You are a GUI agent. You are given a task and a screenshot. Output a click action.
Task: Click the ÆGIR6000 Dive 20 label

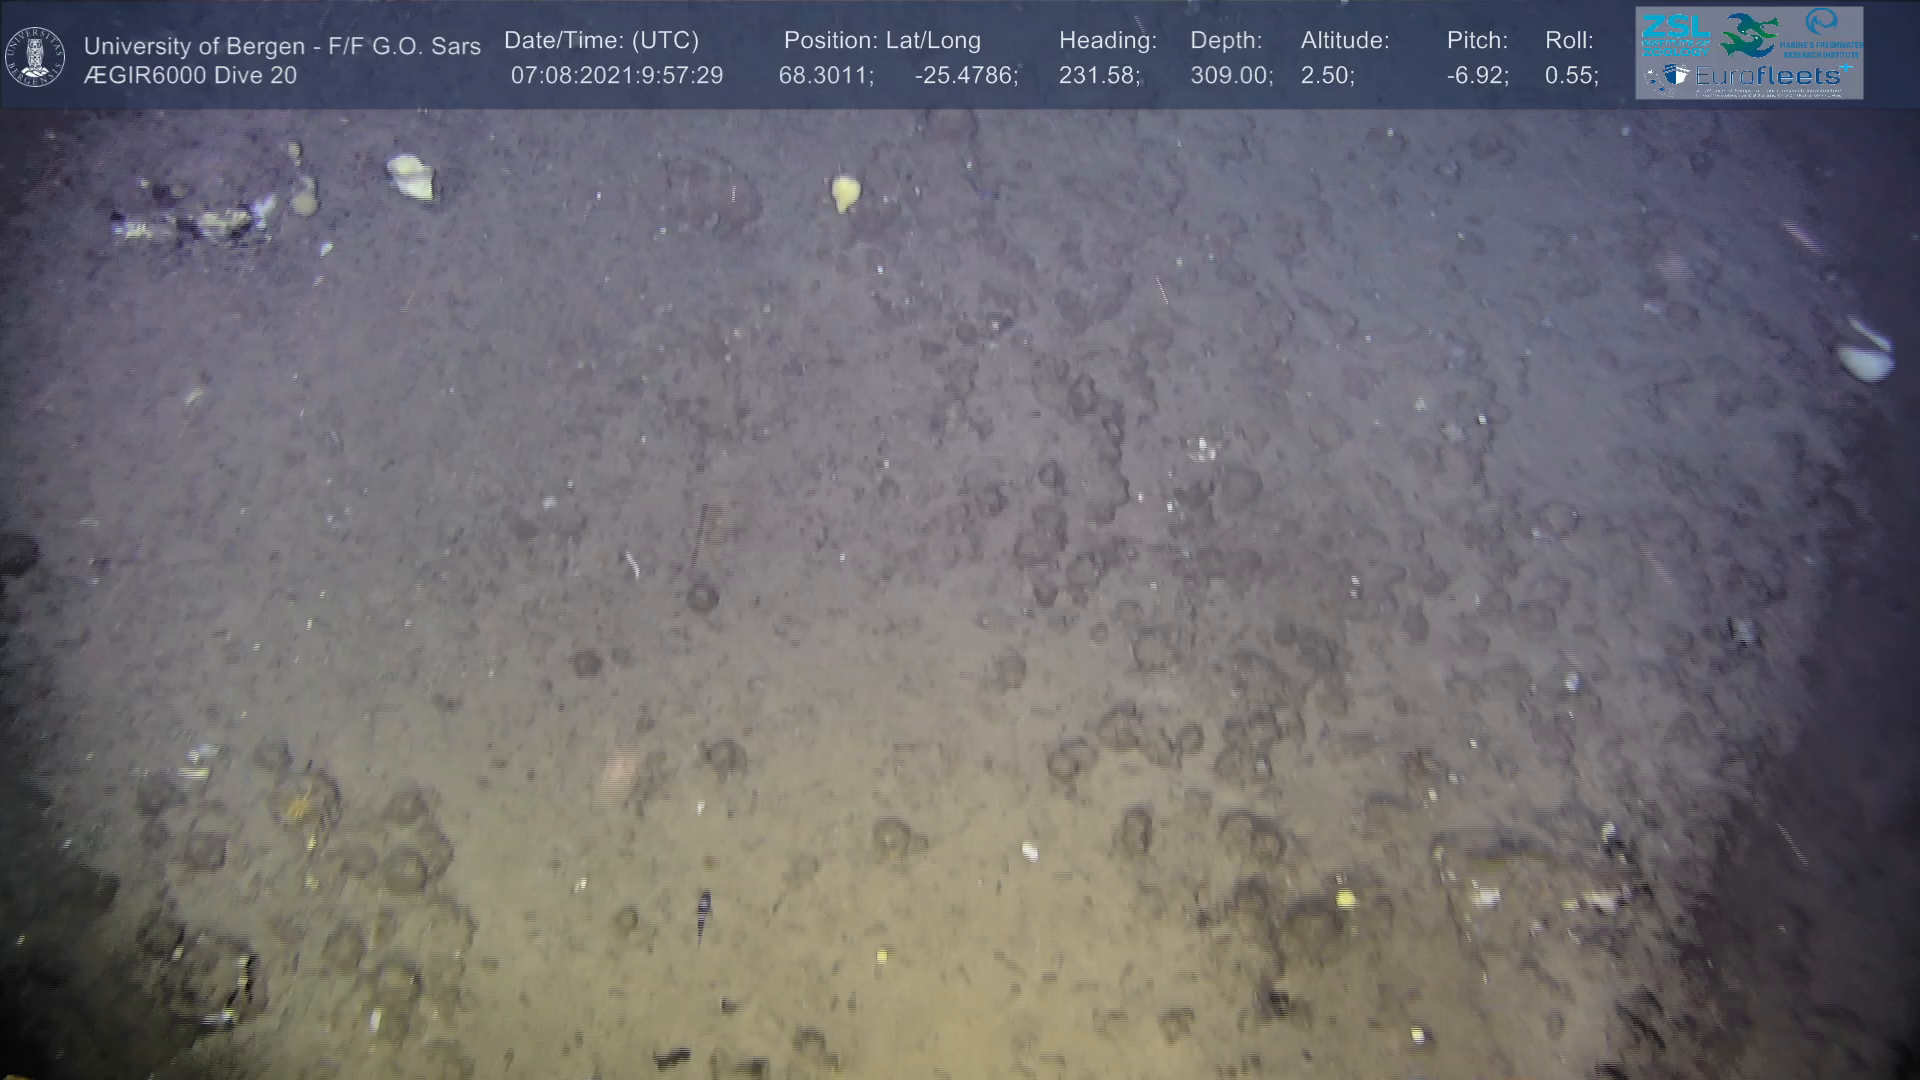pyautogui.click(x=190, y=76)
